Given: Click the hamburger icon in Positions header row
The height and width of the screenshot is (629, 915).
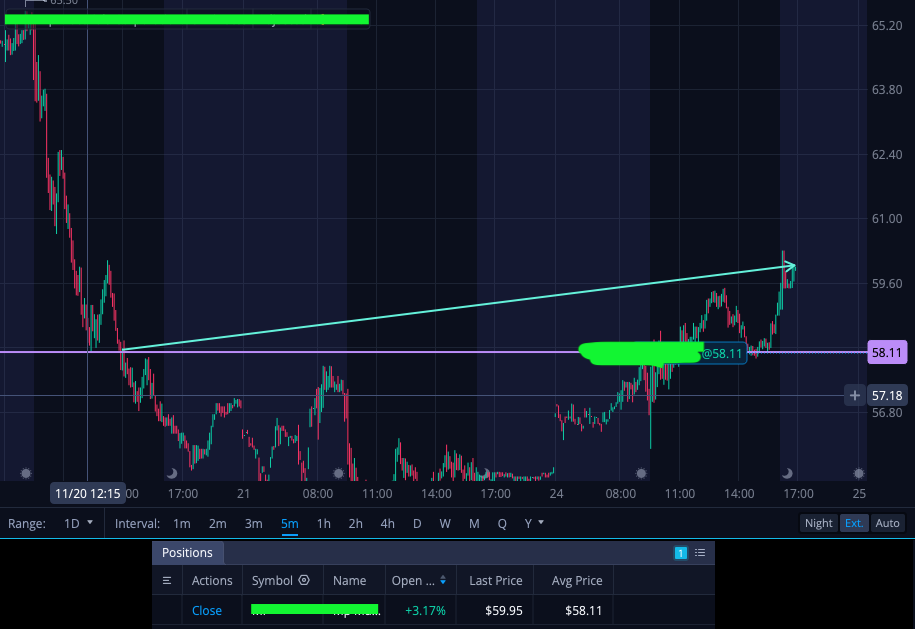Looking at the screenshot, I should pyautogui.click(x=167, y=581).
